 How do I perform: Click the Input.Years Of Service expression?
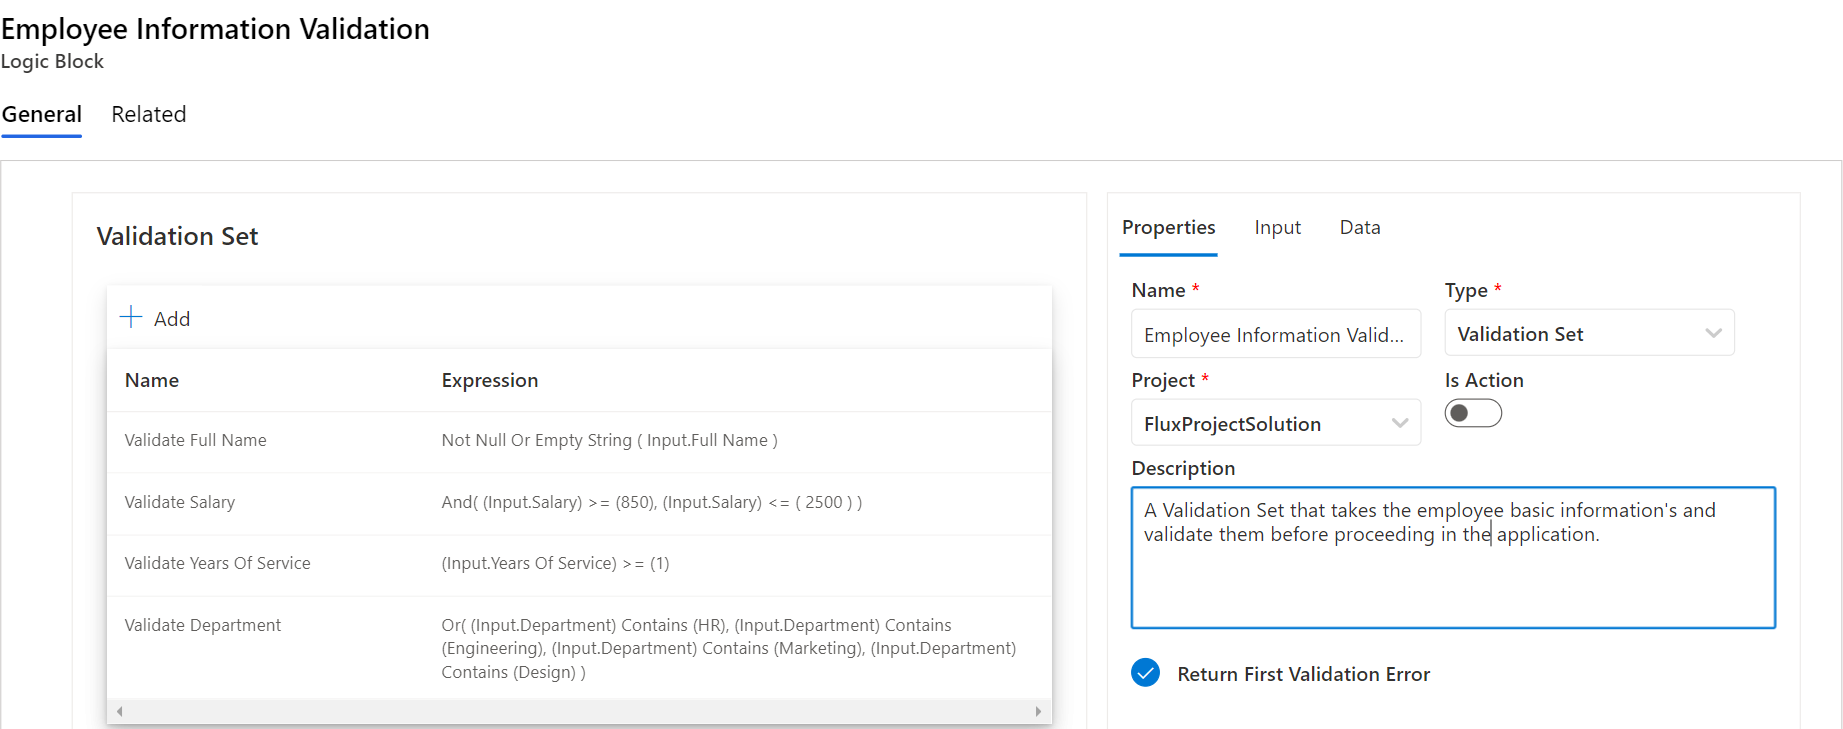[555, 563]
